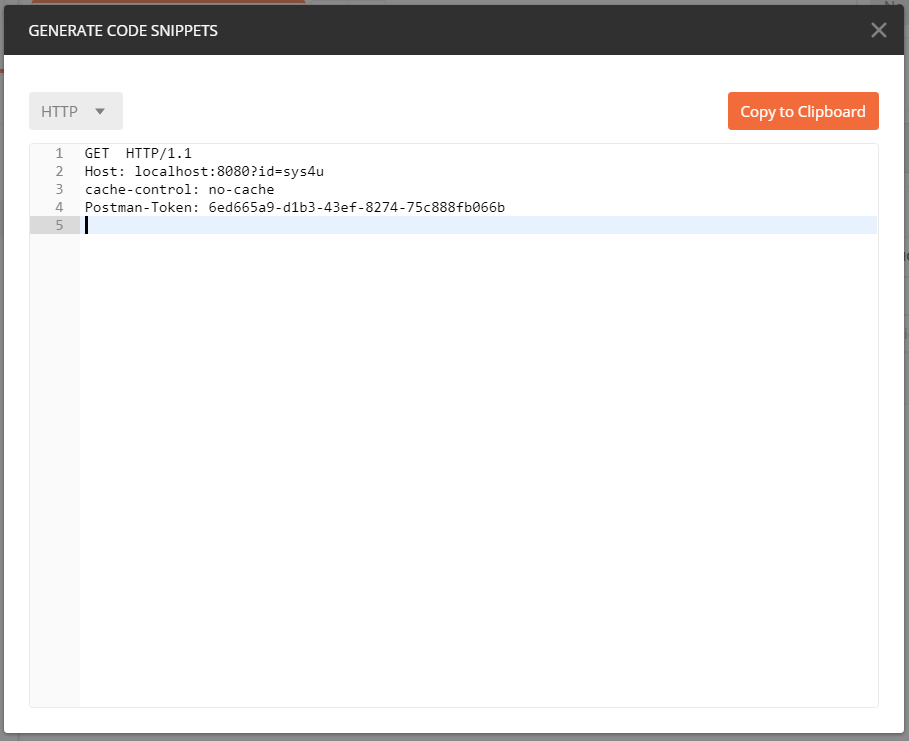Image resolution: width=909 pixels, height=741 pixels.
Task: Copy the snippet to clipboard
Action: pos(803,111)
